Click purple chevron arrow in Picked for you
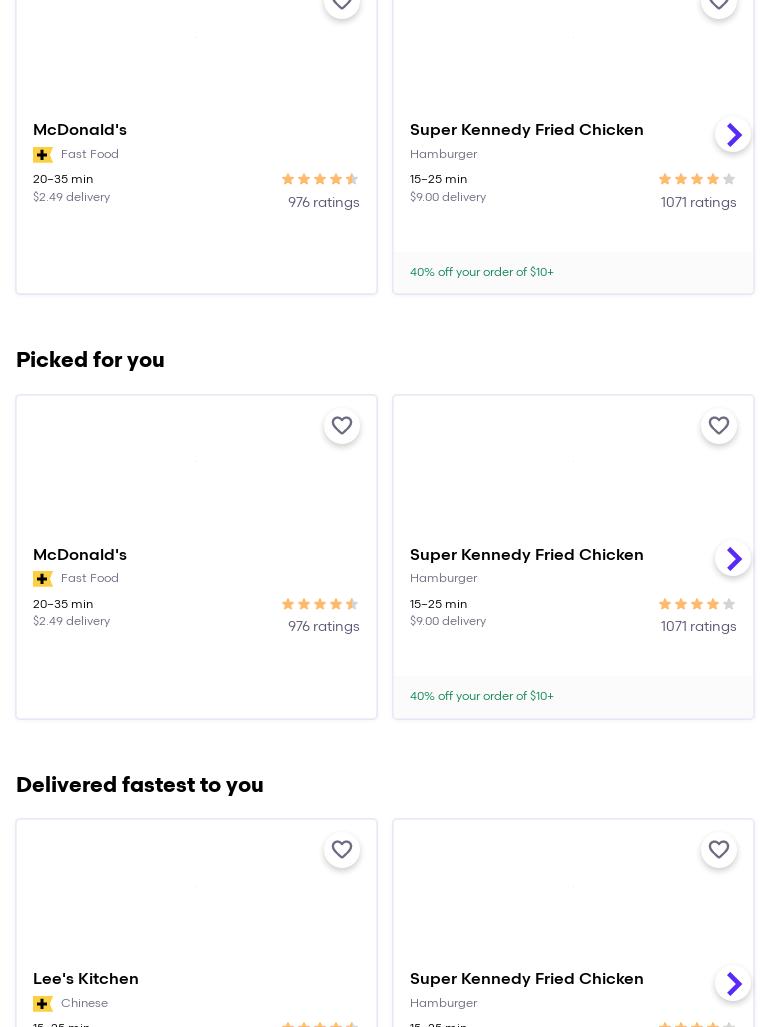The height and width of the screenshot is (1027, 770). coord(733,559)
